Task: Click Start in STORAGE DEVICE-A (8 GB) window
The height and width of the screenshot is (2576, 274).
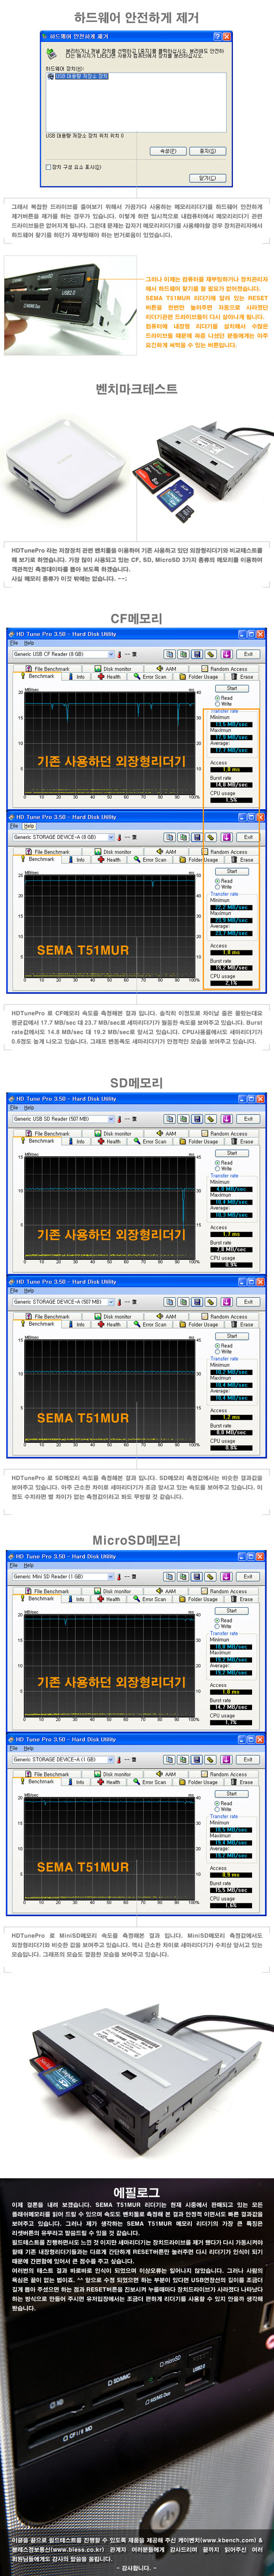Action: 232,871
